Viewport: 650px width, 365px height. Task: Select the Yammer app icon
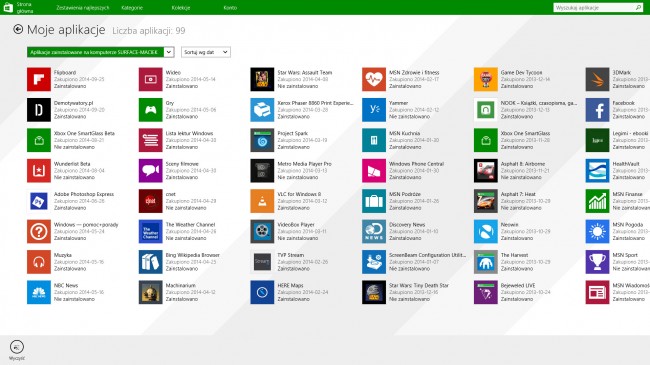click(x=374, y=110)
